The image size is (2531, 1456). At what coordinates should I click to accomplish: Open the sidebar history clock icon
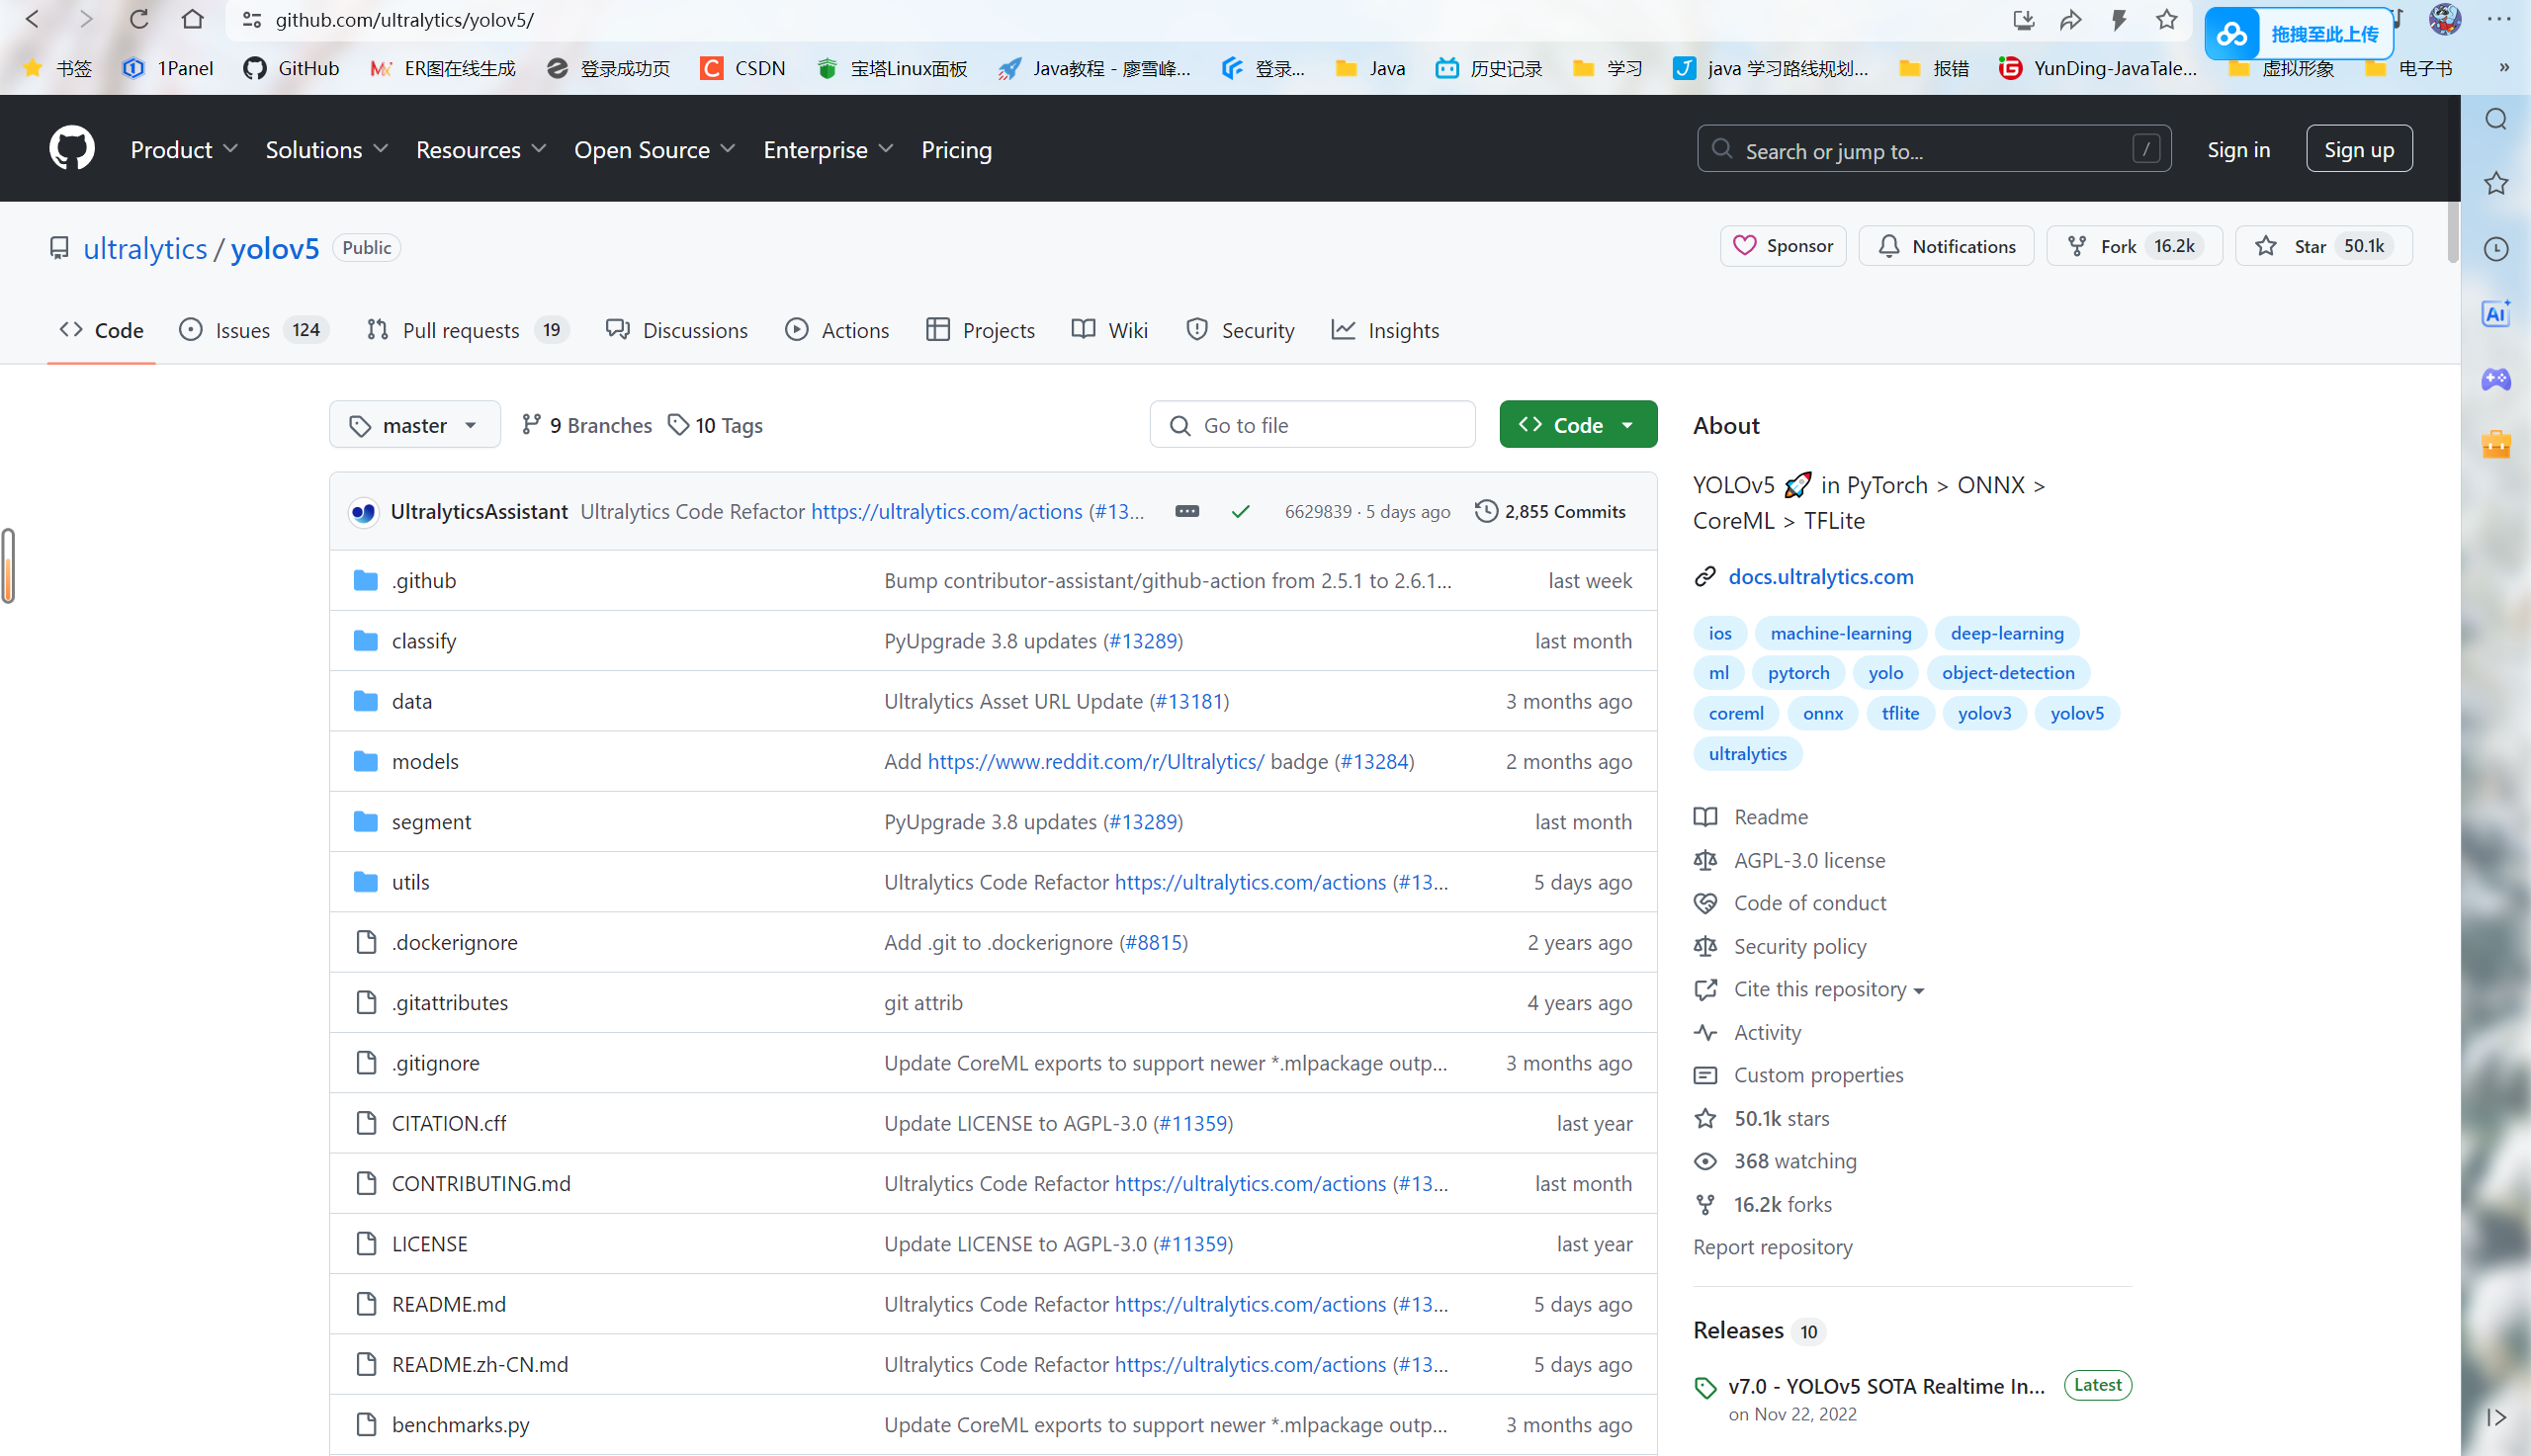2496,249
